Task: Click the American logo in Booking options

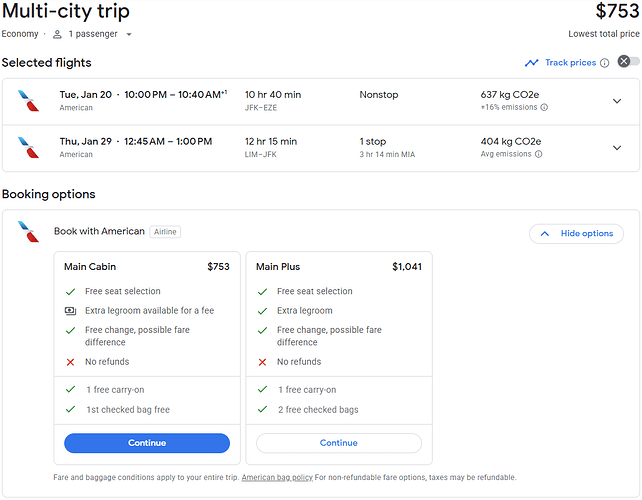Action: [29, 232]
